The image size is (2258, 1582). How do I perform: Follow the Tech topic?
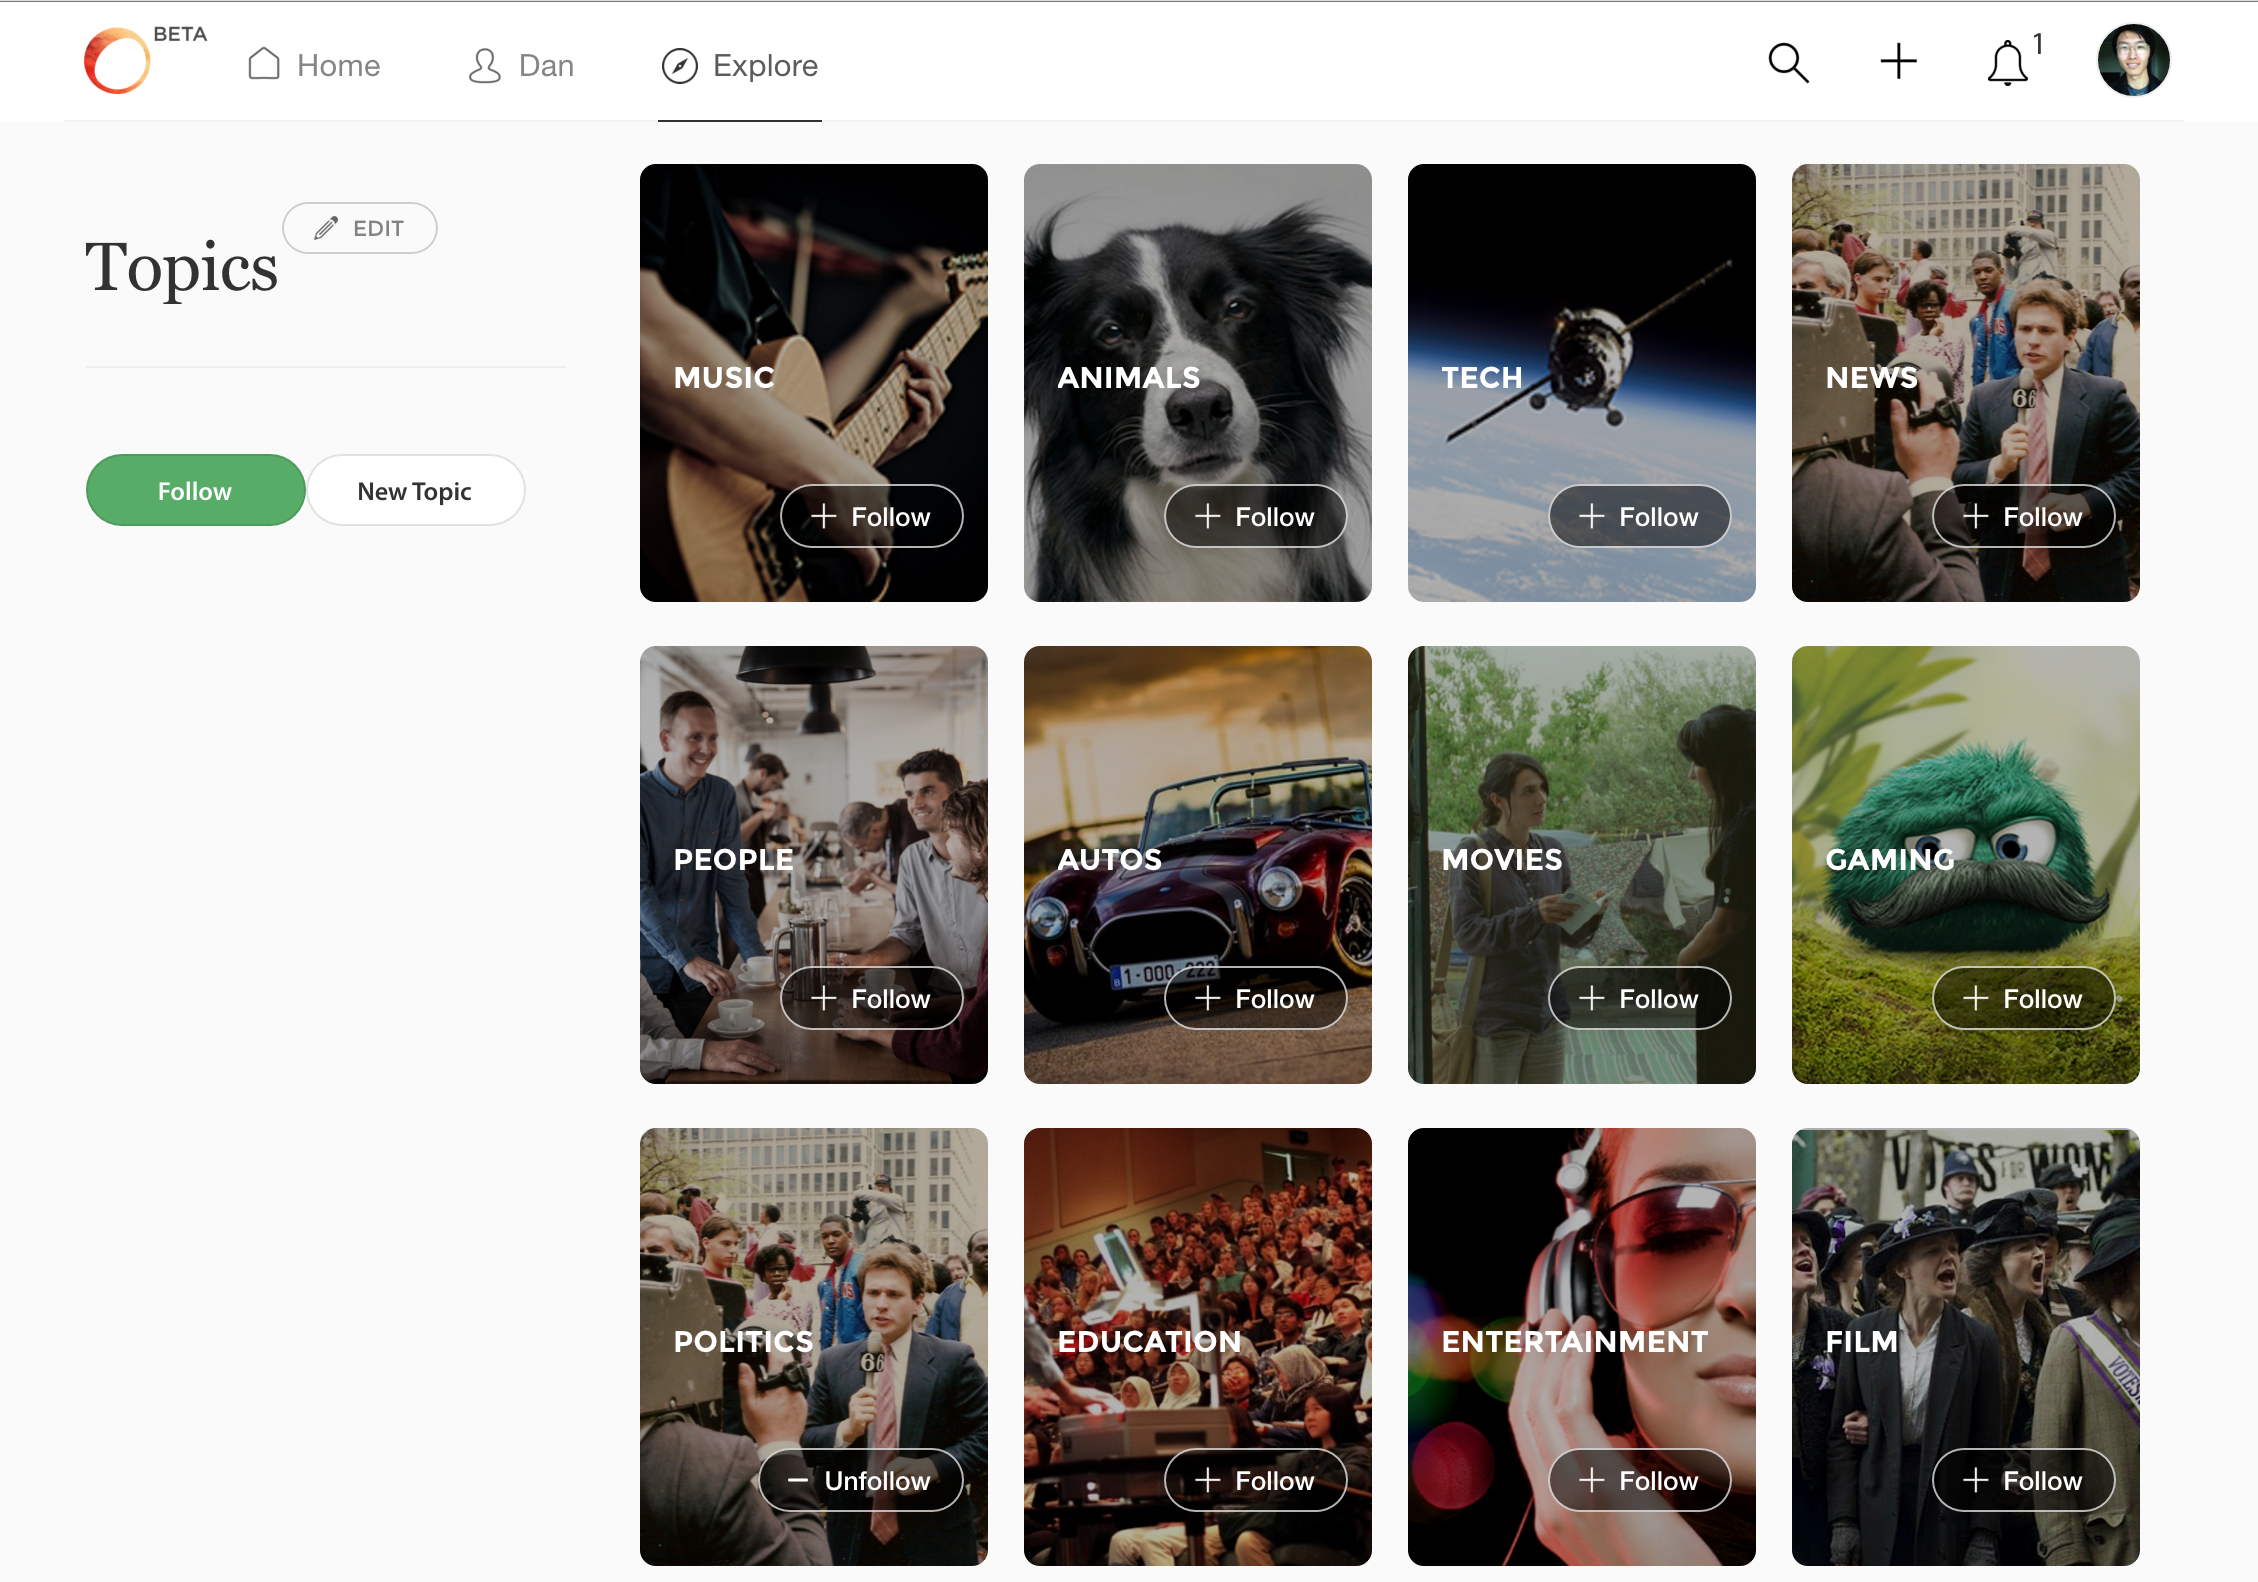(x=1639, y=516)
